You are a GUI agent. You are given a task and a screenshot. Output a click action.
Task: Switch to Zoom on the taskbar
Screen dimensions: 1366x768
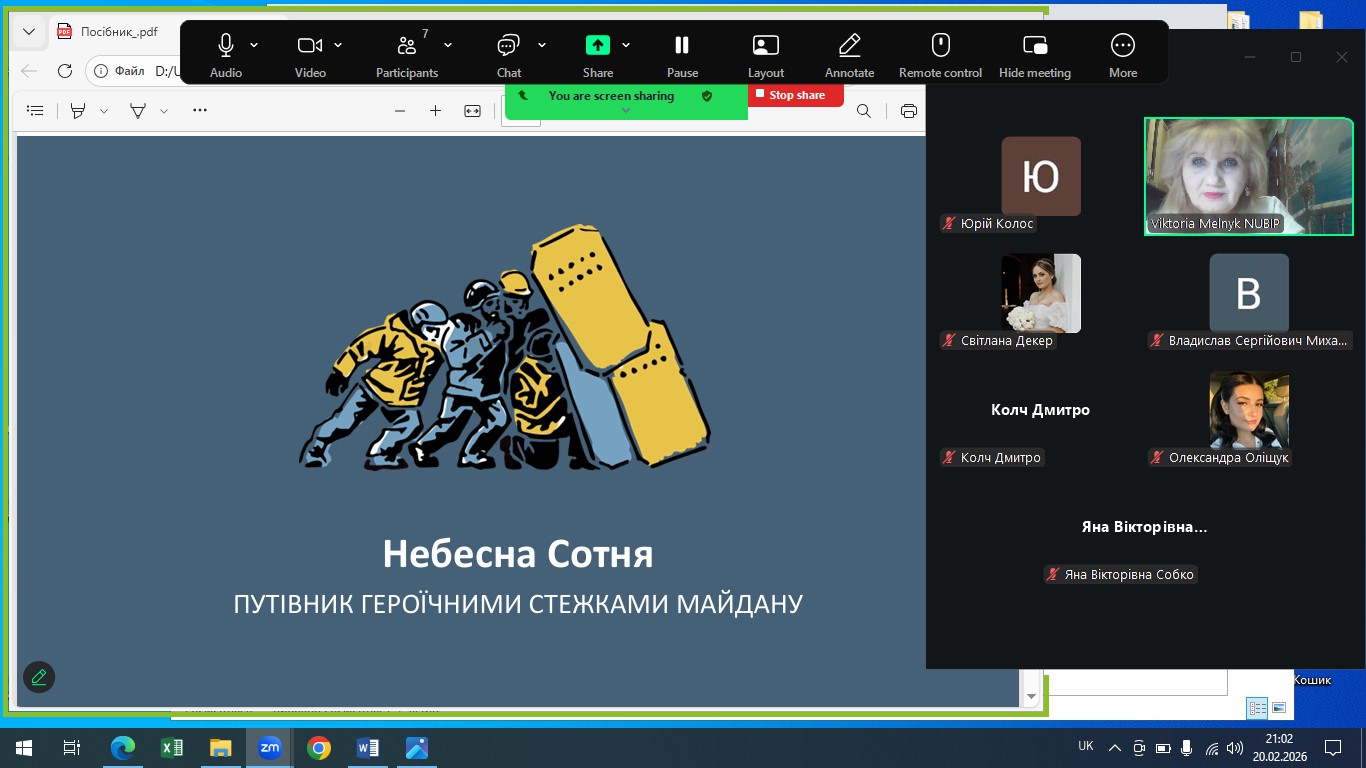click(x=270, y=748)
